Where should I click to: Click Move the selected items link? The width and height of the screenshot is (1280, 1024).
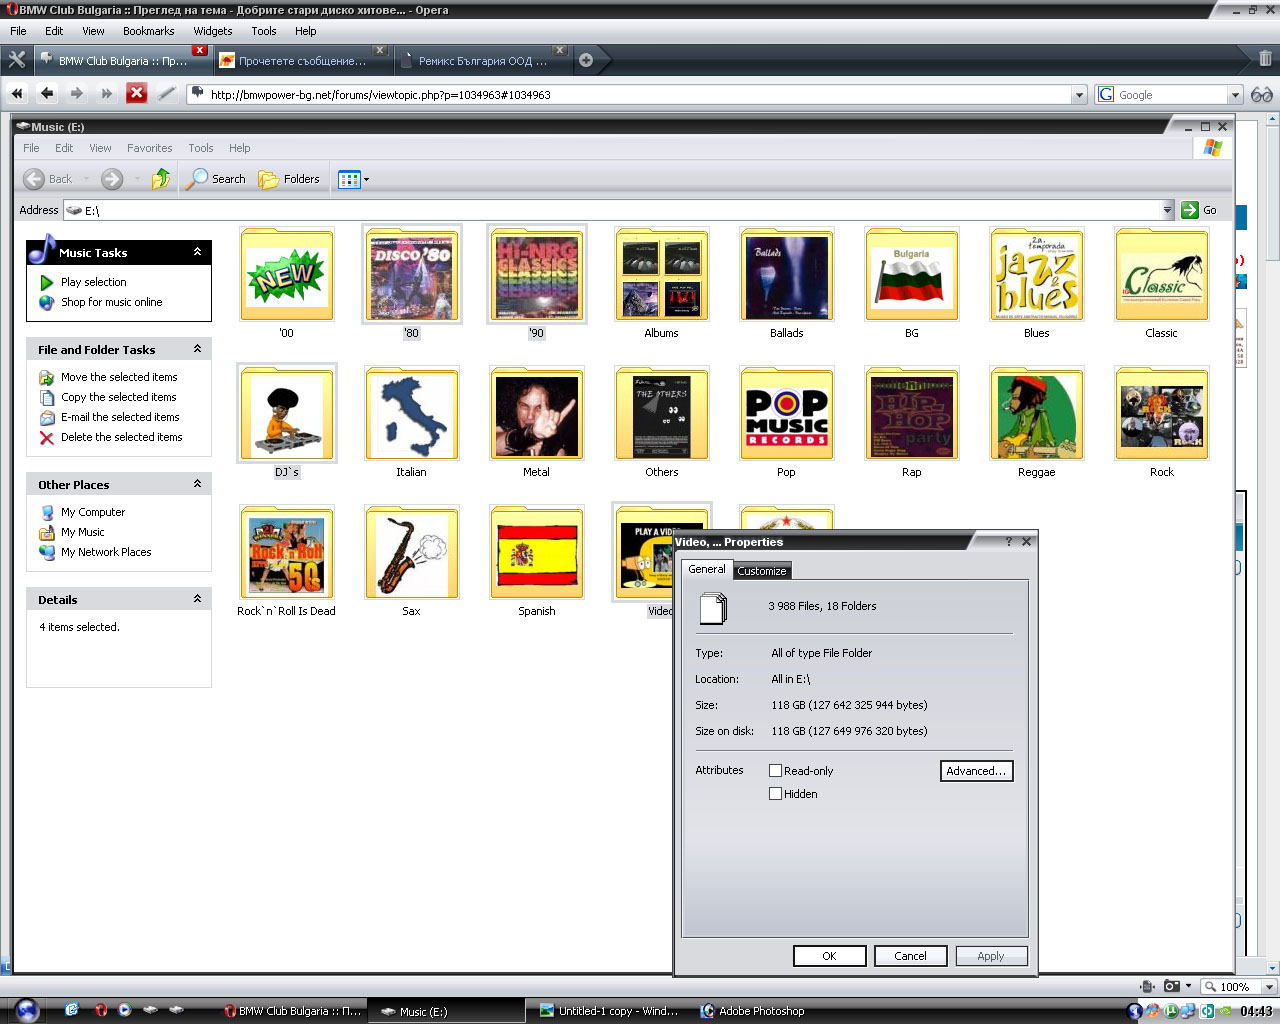click(x=119, y=377)
